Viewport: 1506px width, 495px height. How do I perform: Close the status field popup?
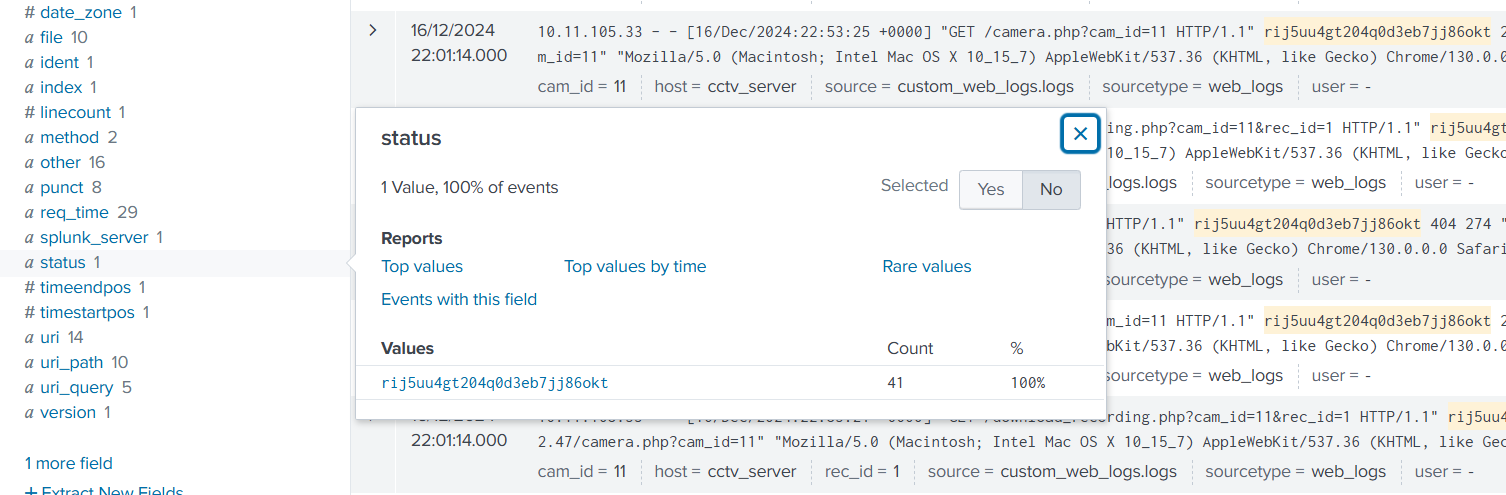tap(1080, 134)
